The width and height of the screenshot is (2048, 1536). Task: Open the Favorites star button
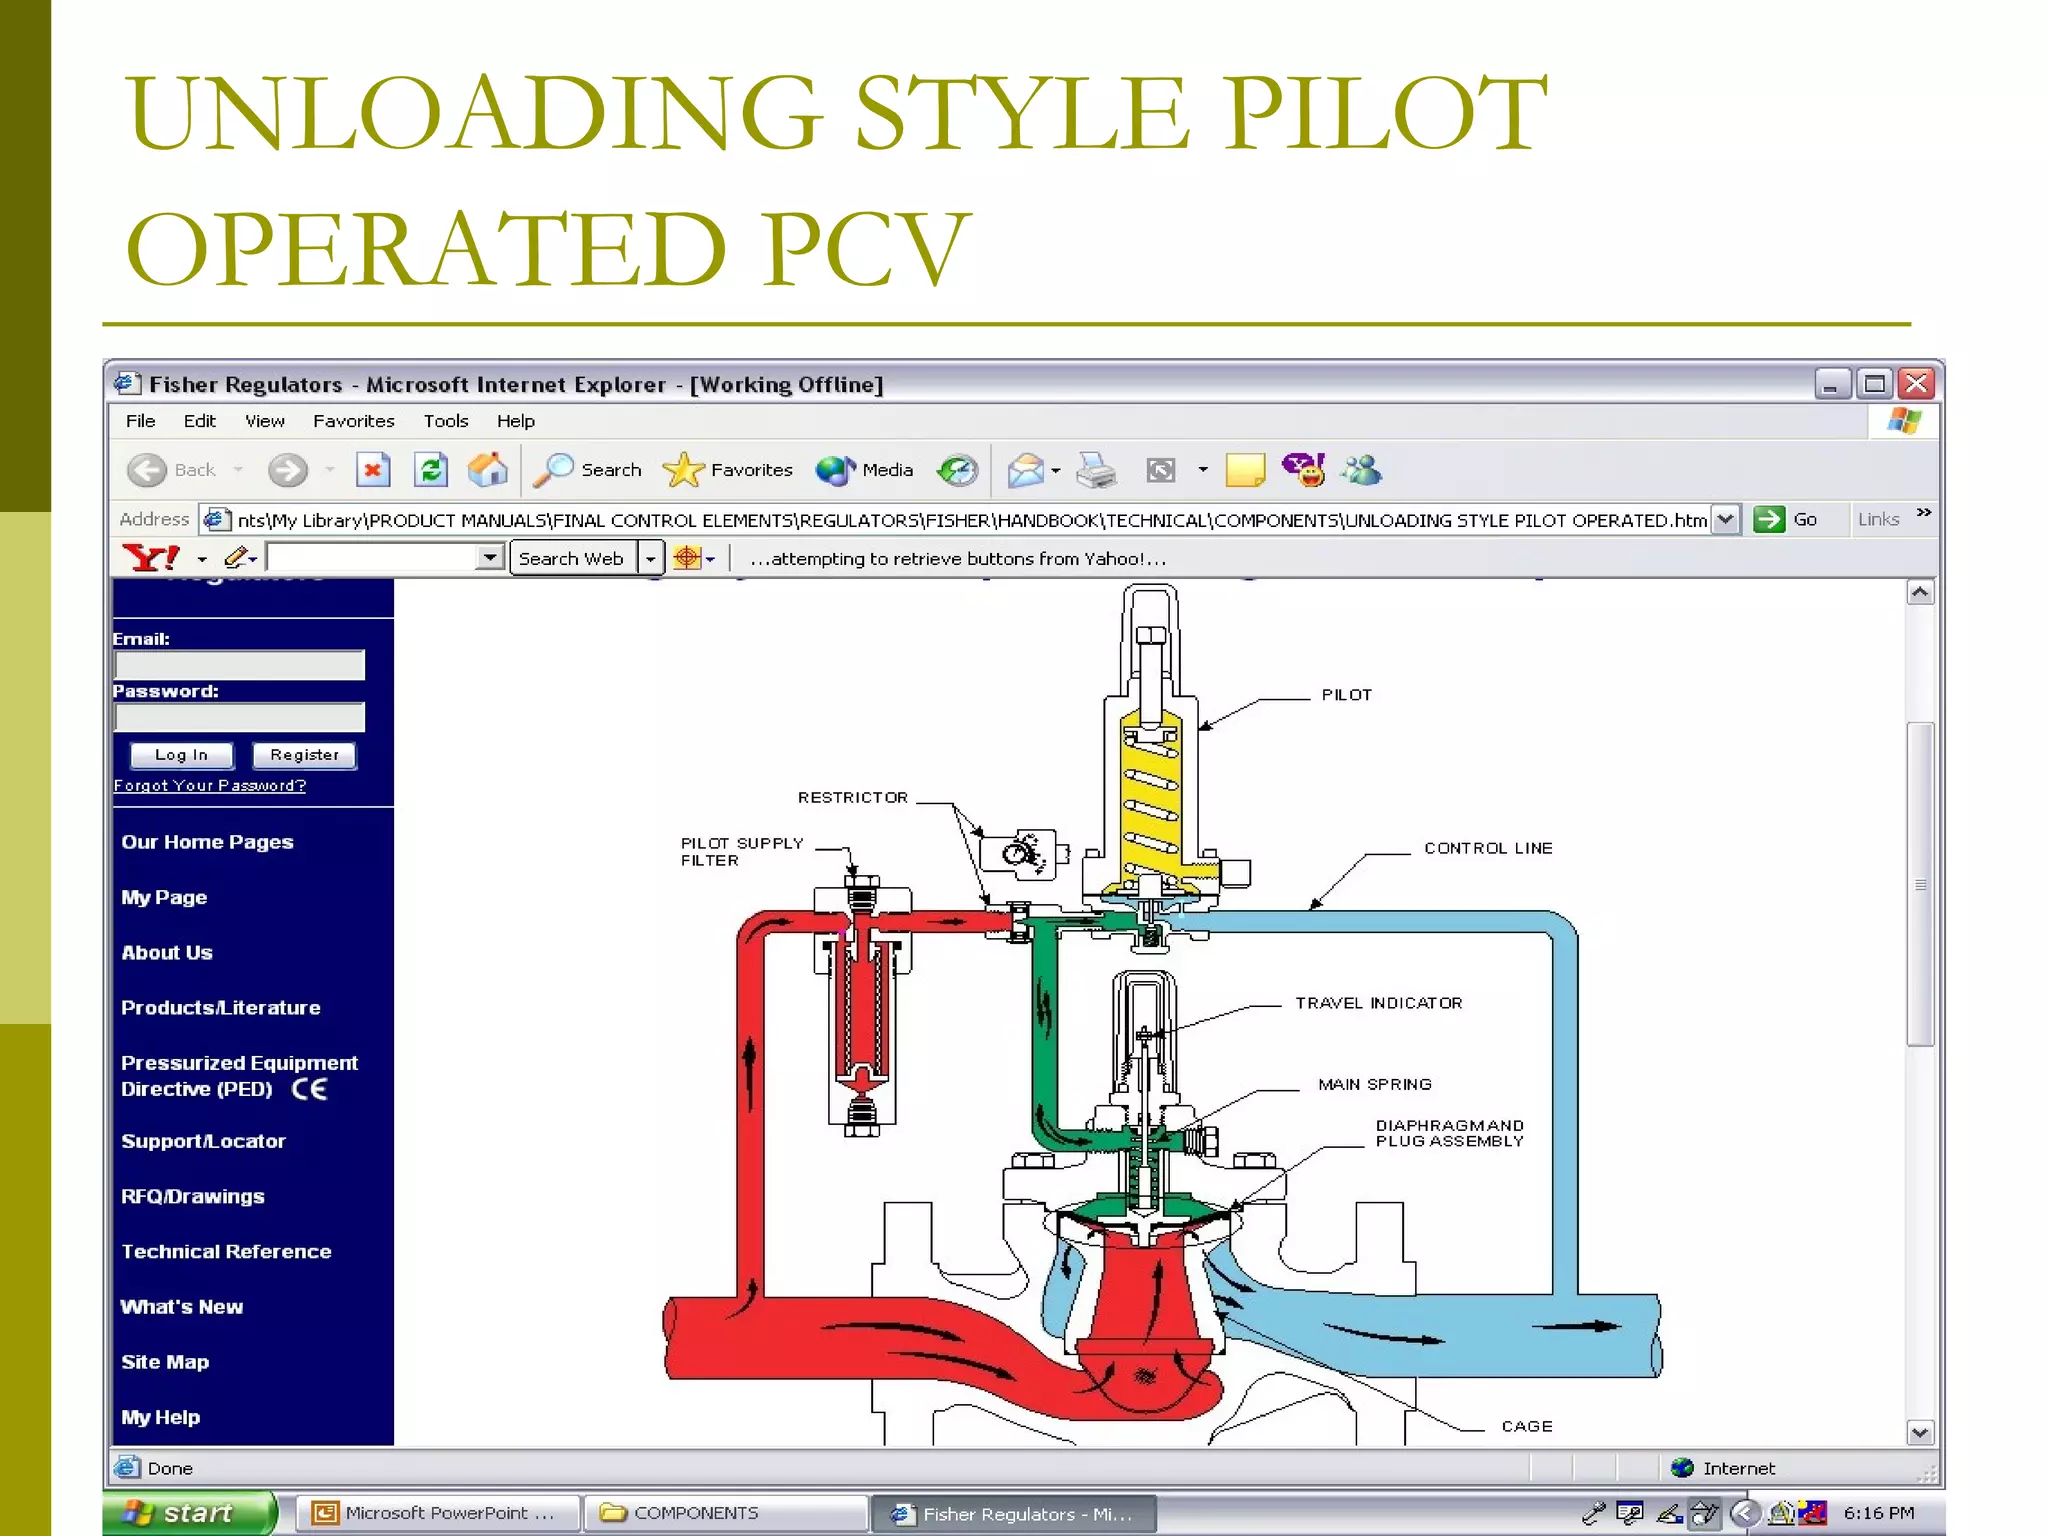click(x=728, y=470)
